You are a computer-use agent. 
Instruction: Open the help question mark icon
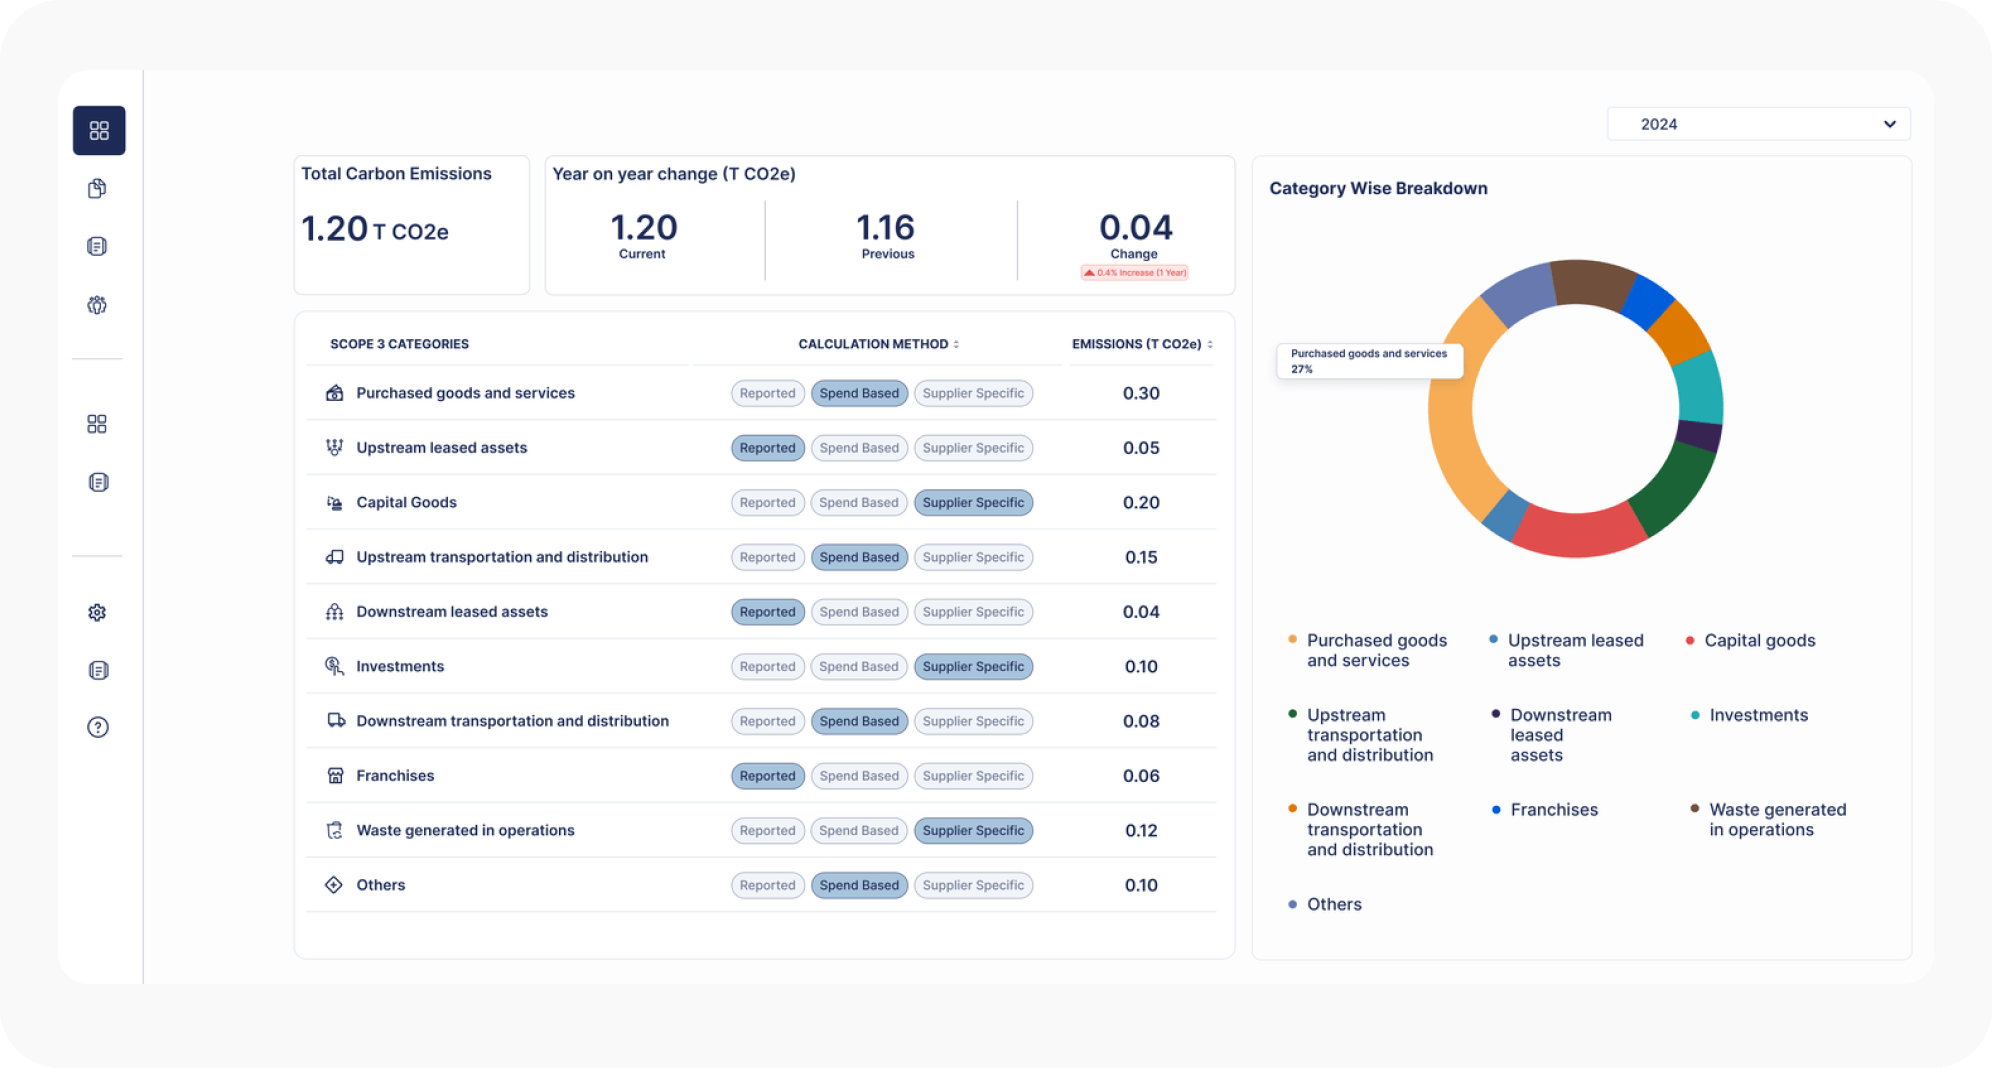point(97,727)
